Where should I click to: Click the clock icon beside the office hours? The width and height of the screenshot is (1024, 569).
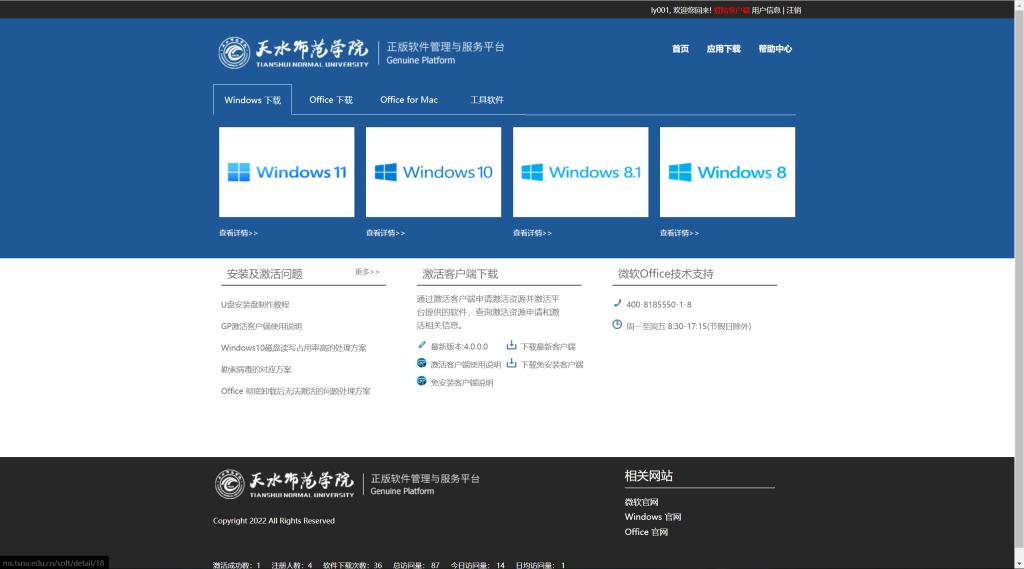pos(617,325)
